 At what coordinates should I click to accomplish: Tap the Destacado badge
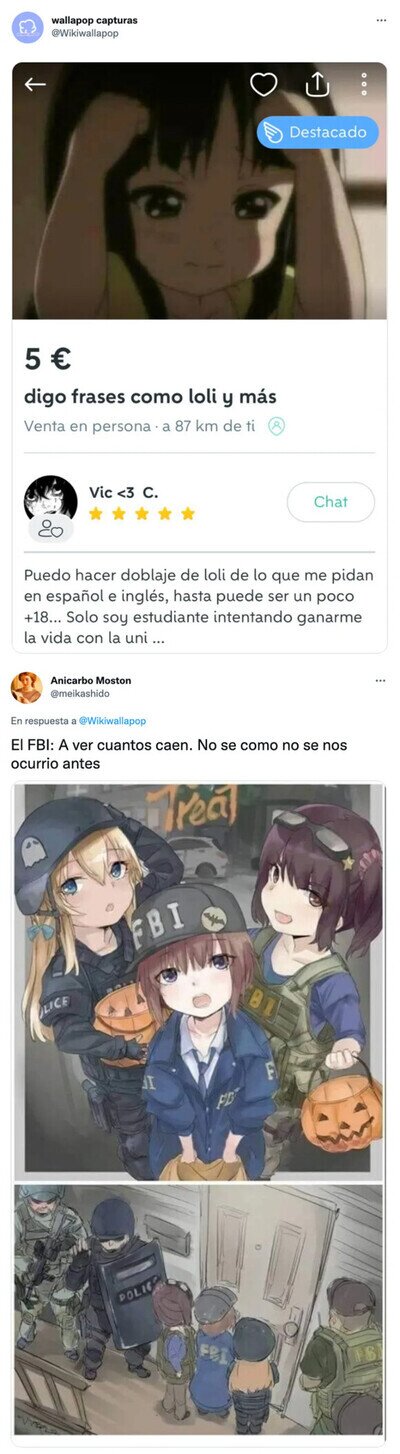point(318,132)
